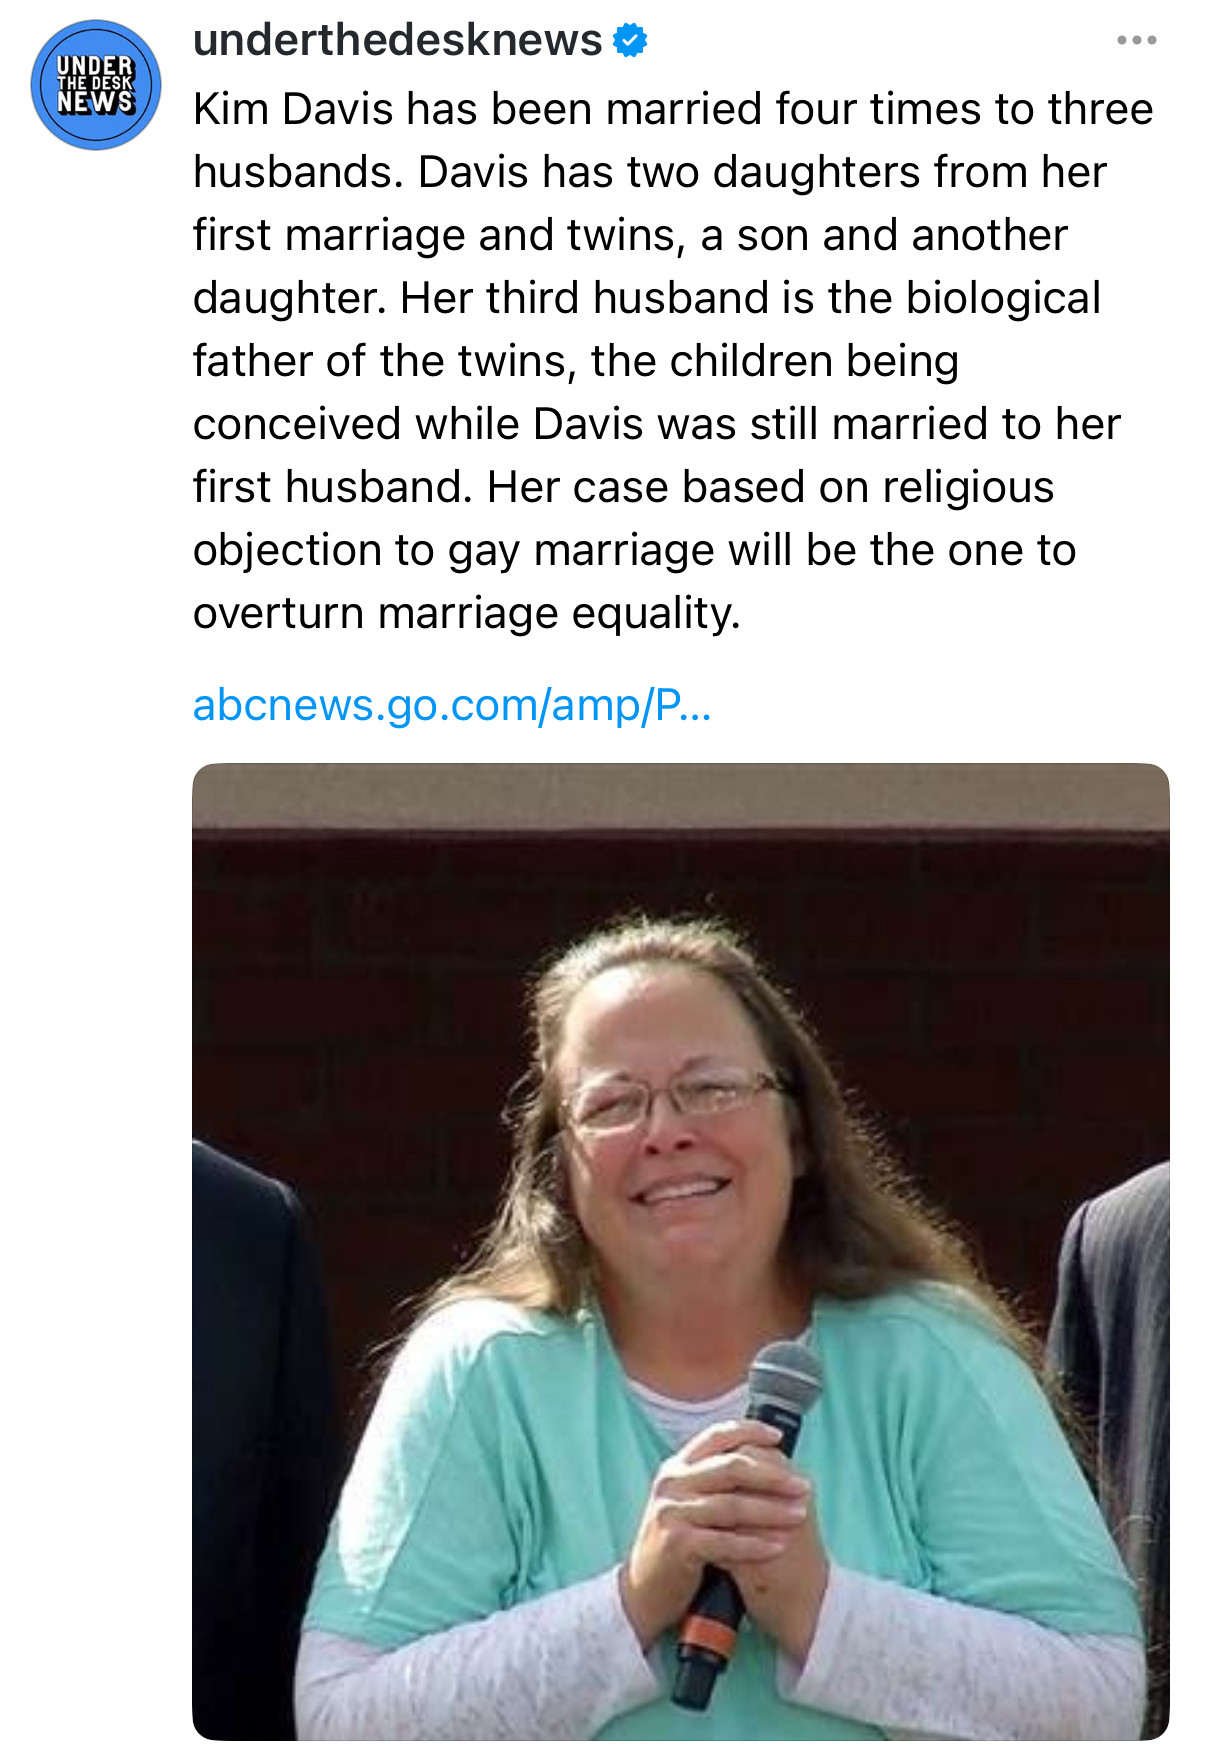Open the underthedesknews profile name

coord(397,41)
